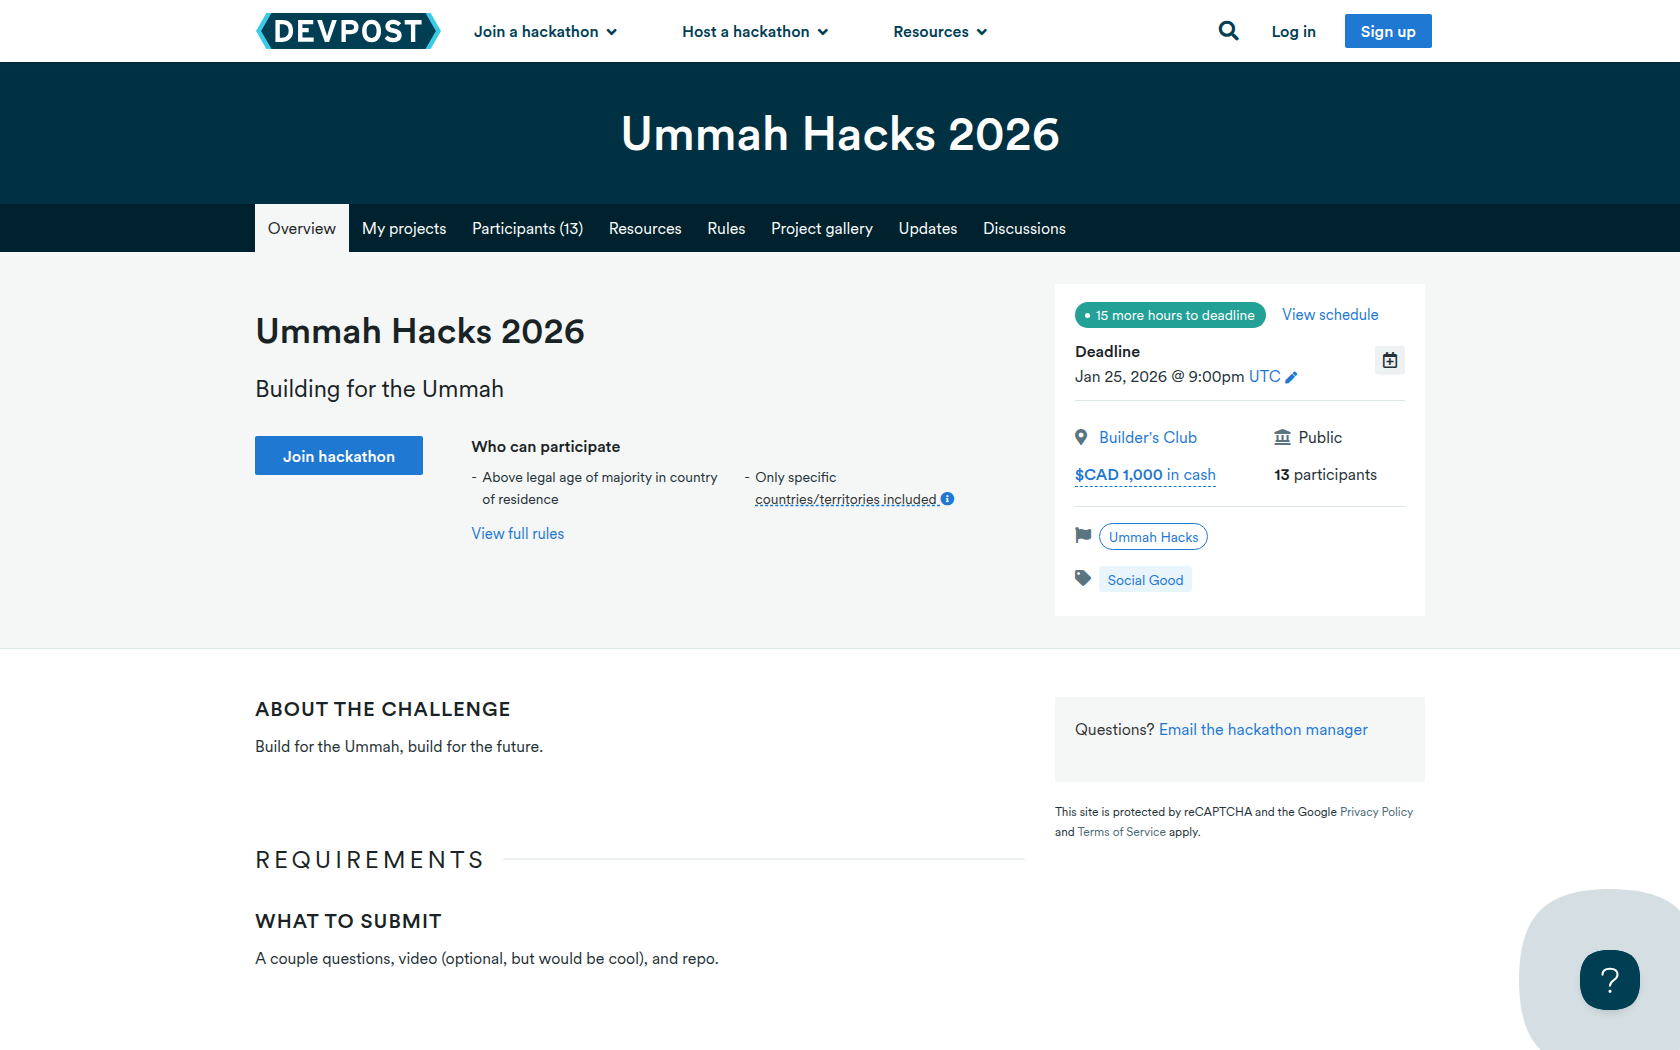This screenshot has height=1050, width=1680.
Task: Click the location pin icon by Builder's Club
Action: pos(1081,437)
